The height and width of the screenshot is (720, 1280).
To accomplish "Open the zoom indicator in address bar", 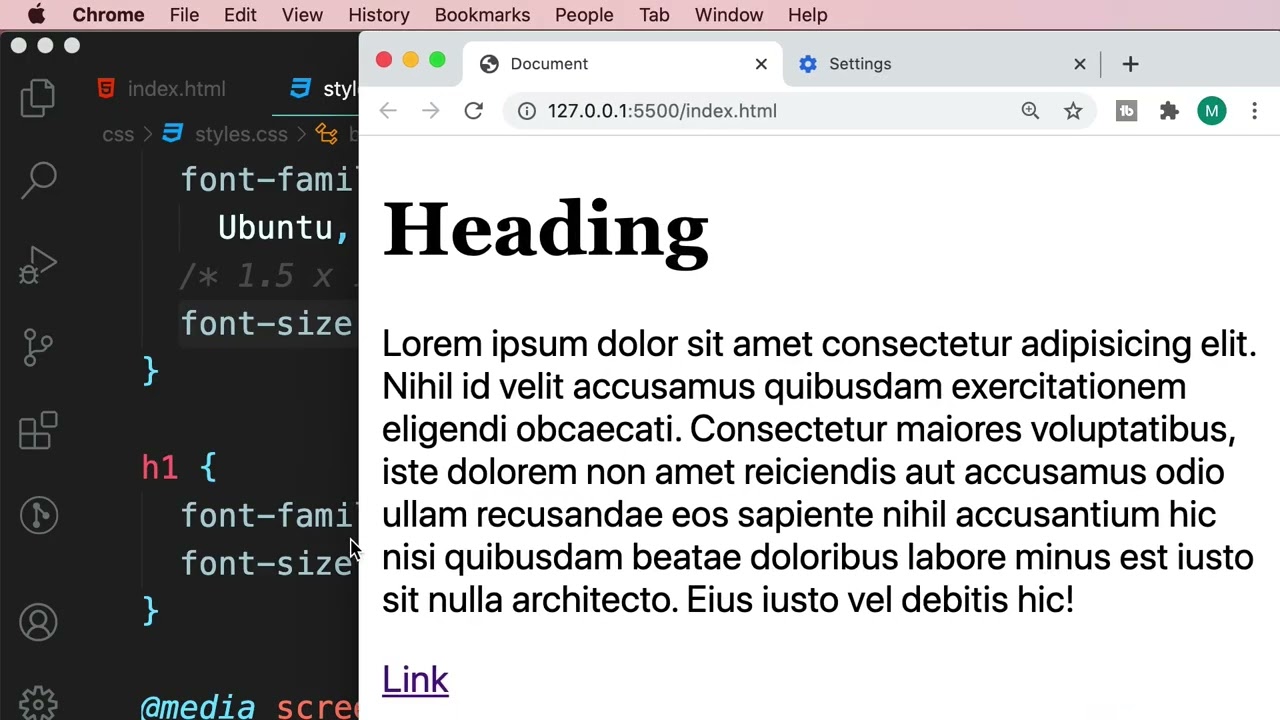I will click(x=1030, y=111).
